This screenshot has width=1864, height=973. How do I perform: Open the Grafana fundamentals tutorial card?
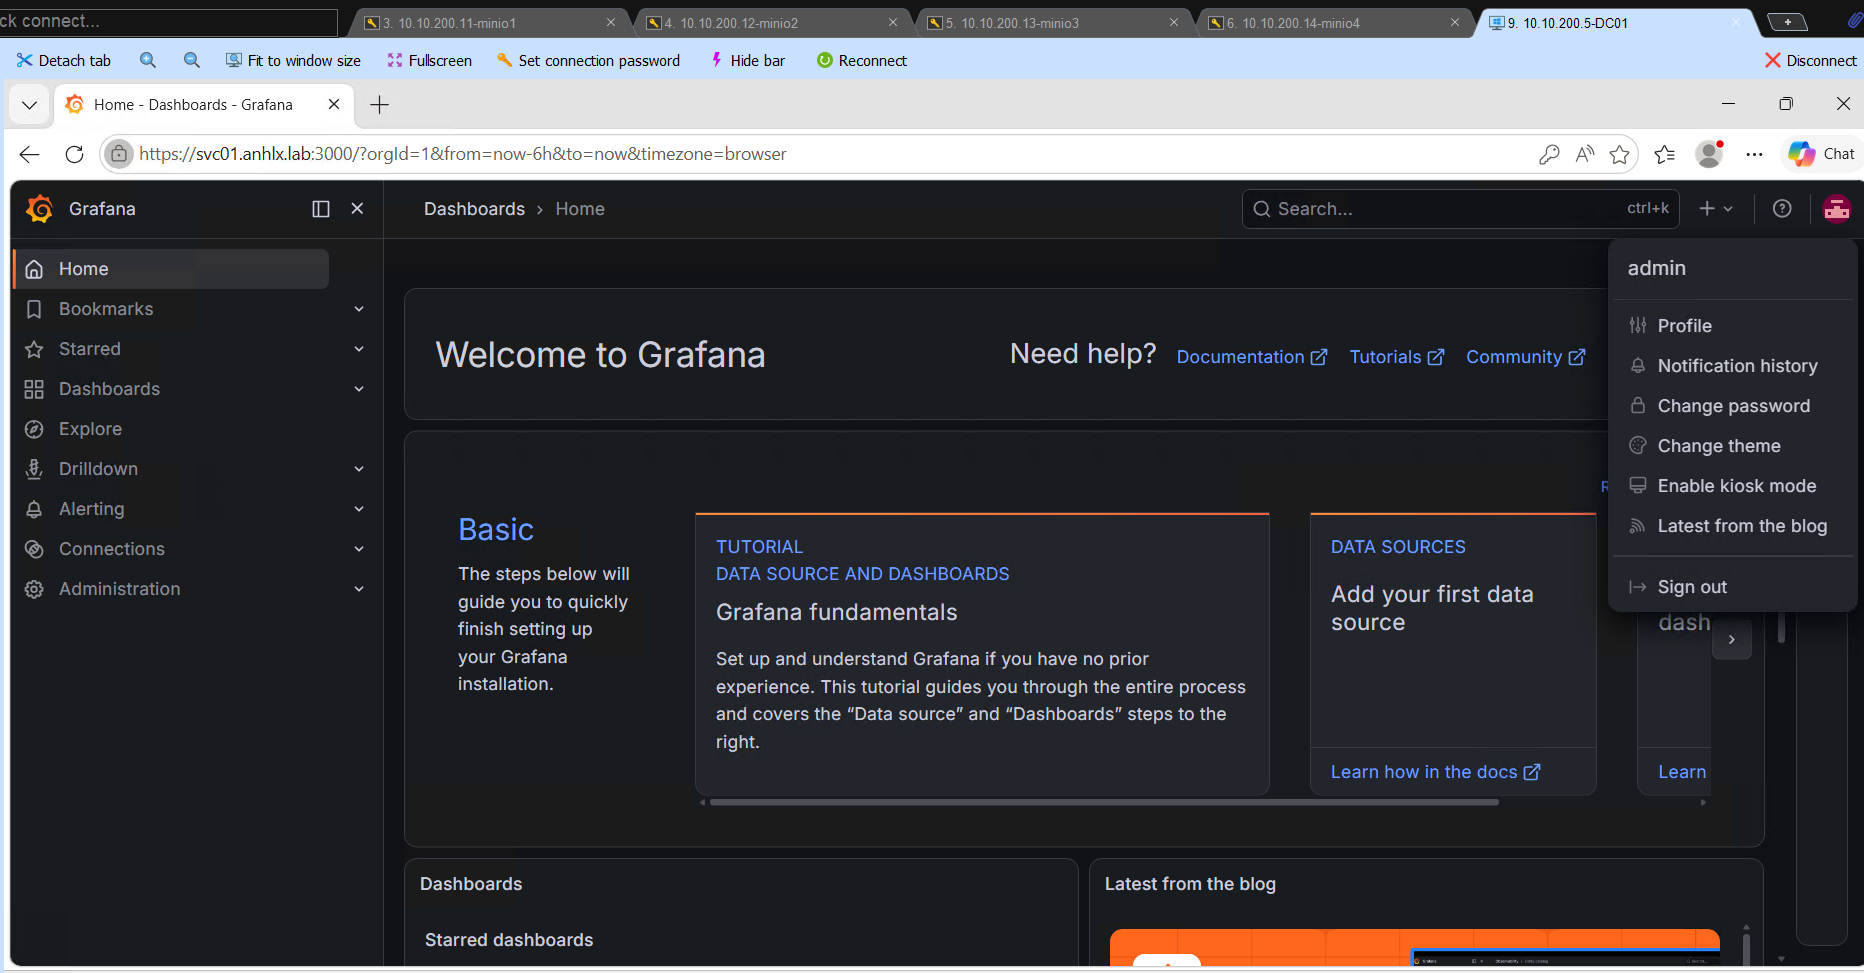pos(982,654)
